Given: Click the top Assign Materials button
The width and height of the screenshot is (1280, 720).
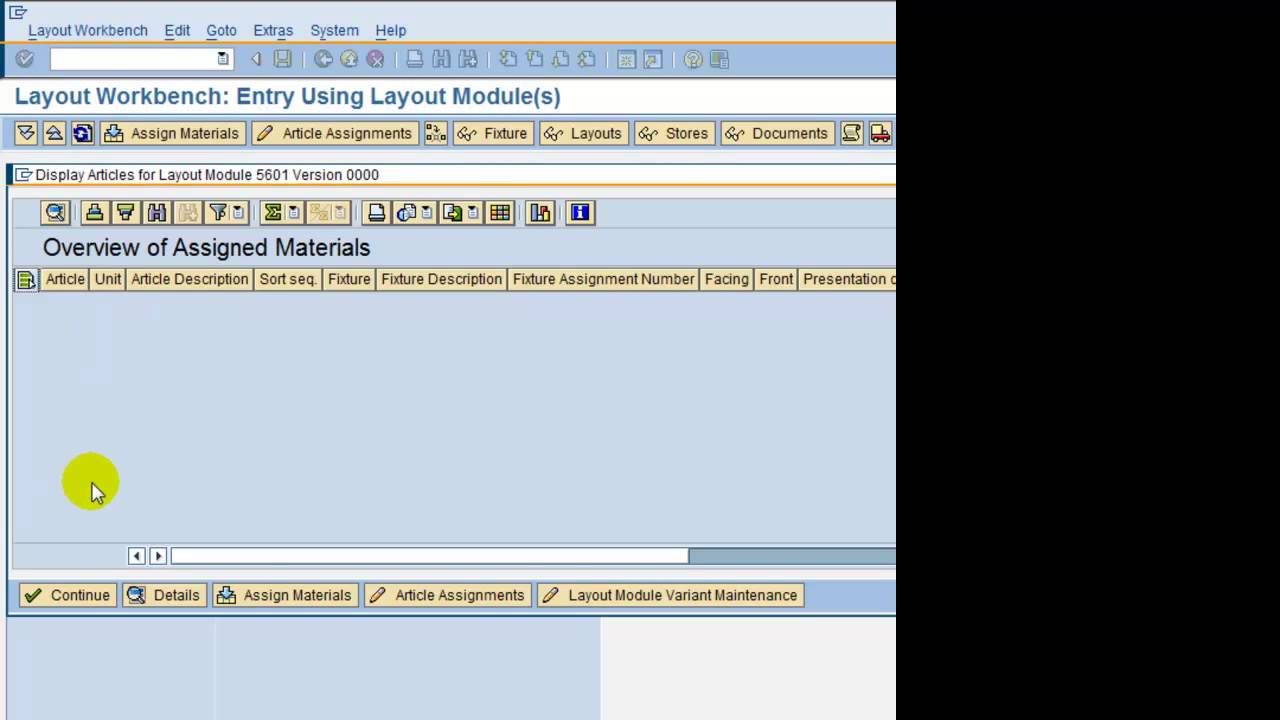Looking at the screenshot, I should click(x=172, y=133).
